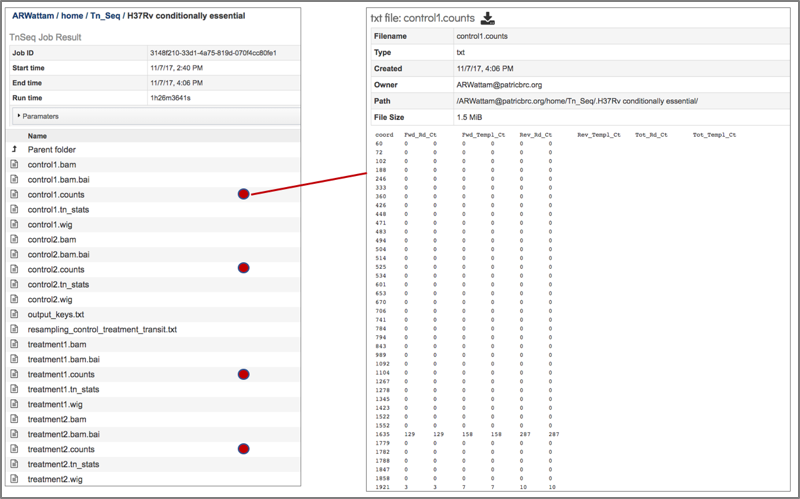Click file icon beside control2.wig
Image resolution: width=800 pixels, height=499 pixels.
14,299
